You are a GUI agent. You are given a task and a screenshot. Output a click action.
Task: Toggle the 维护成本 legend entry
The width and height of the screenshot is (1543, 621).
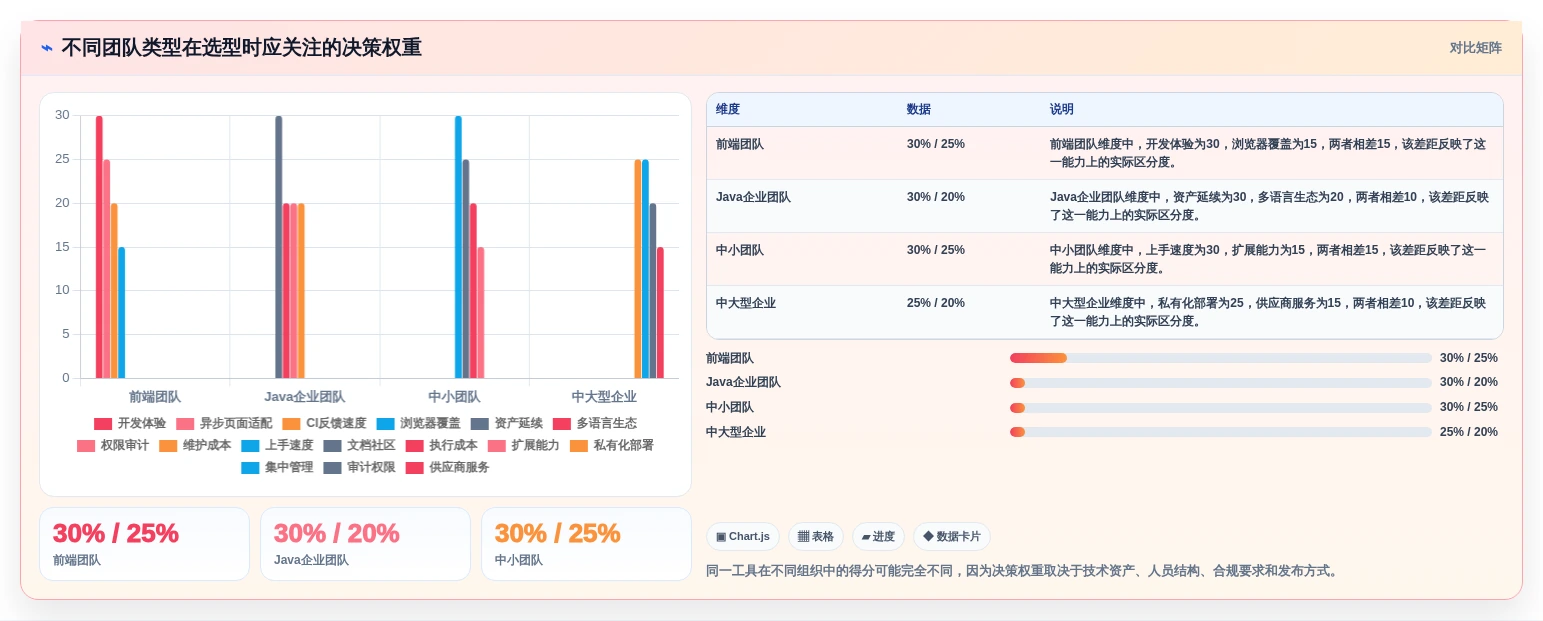195,445
